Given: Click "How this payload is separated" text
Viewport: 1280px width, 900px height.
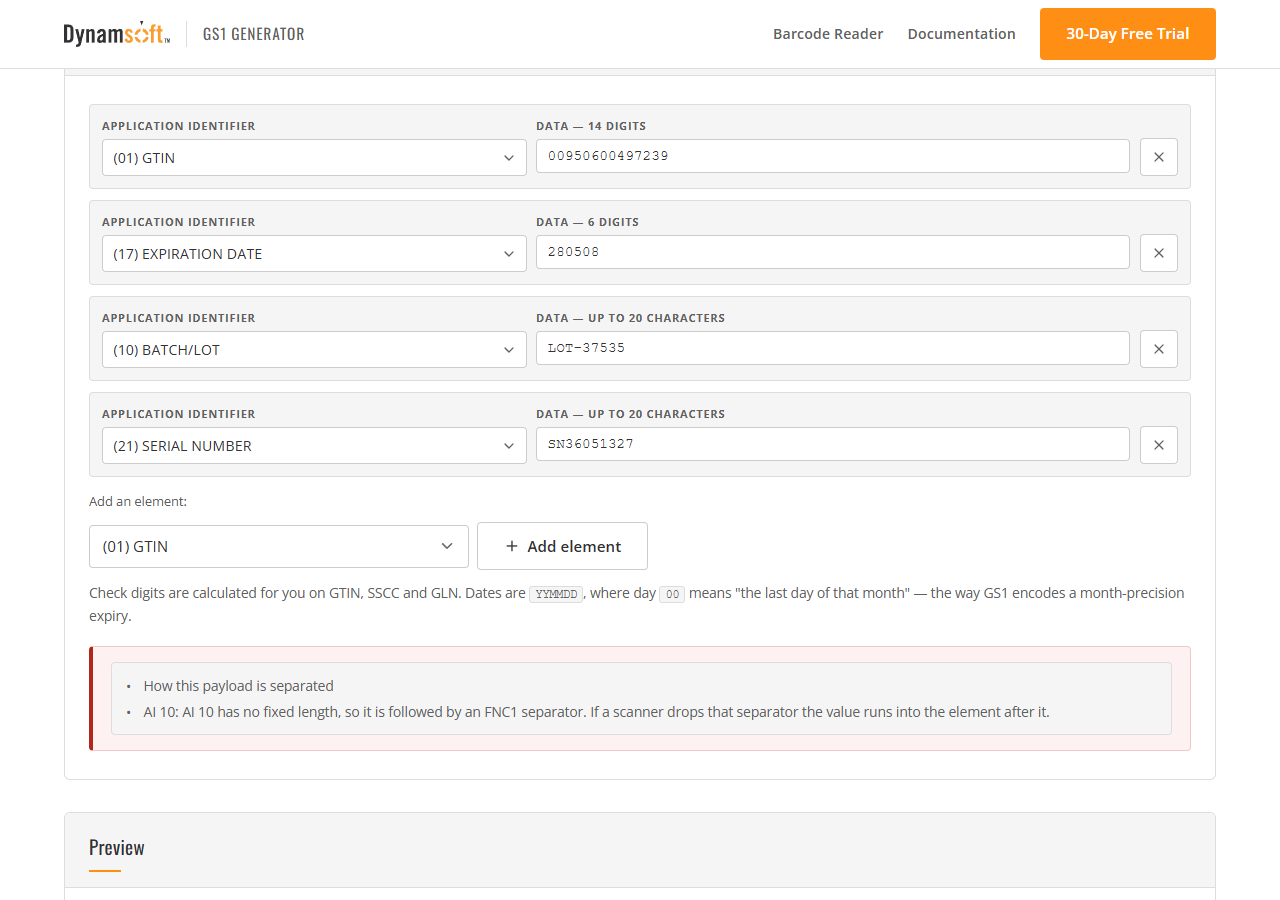Looking at the screenshot, I should (239, 686).
